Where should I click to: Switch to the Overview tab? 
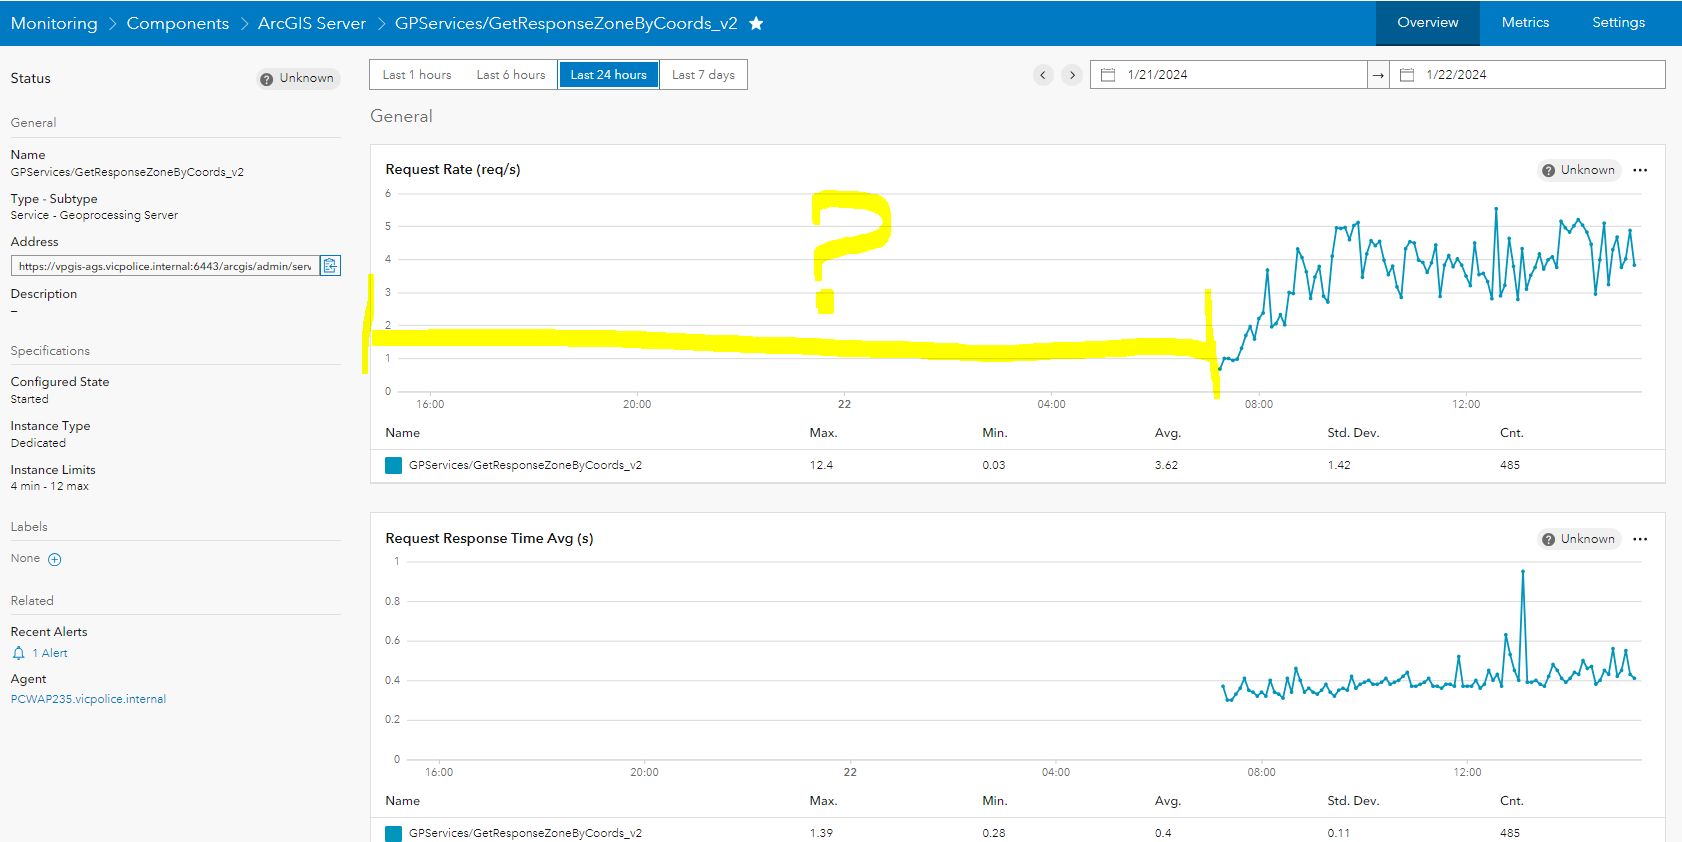pyautogui.click(x=1427, y=23)
